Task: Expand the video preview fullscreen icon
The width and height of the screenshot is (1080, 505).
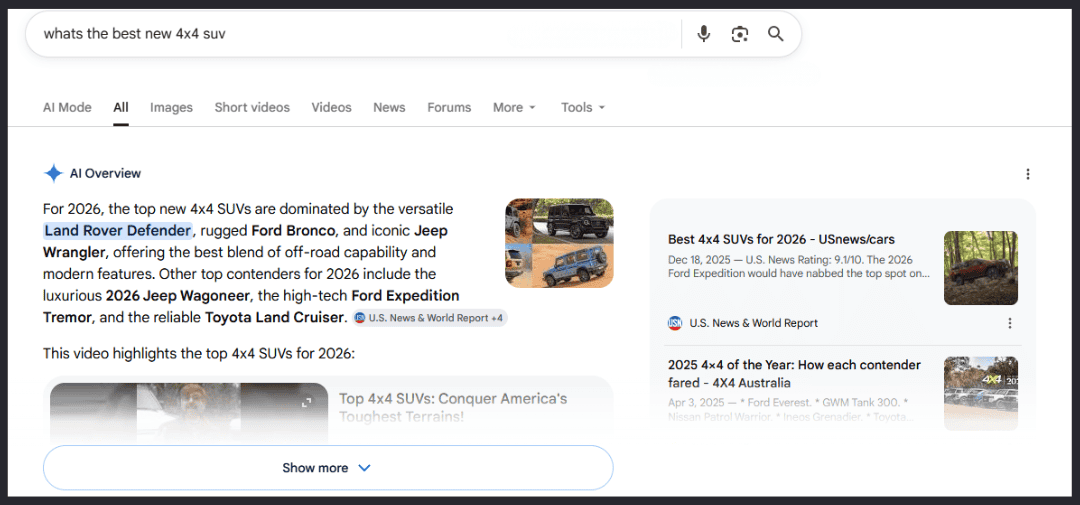Action: point(307,402)
